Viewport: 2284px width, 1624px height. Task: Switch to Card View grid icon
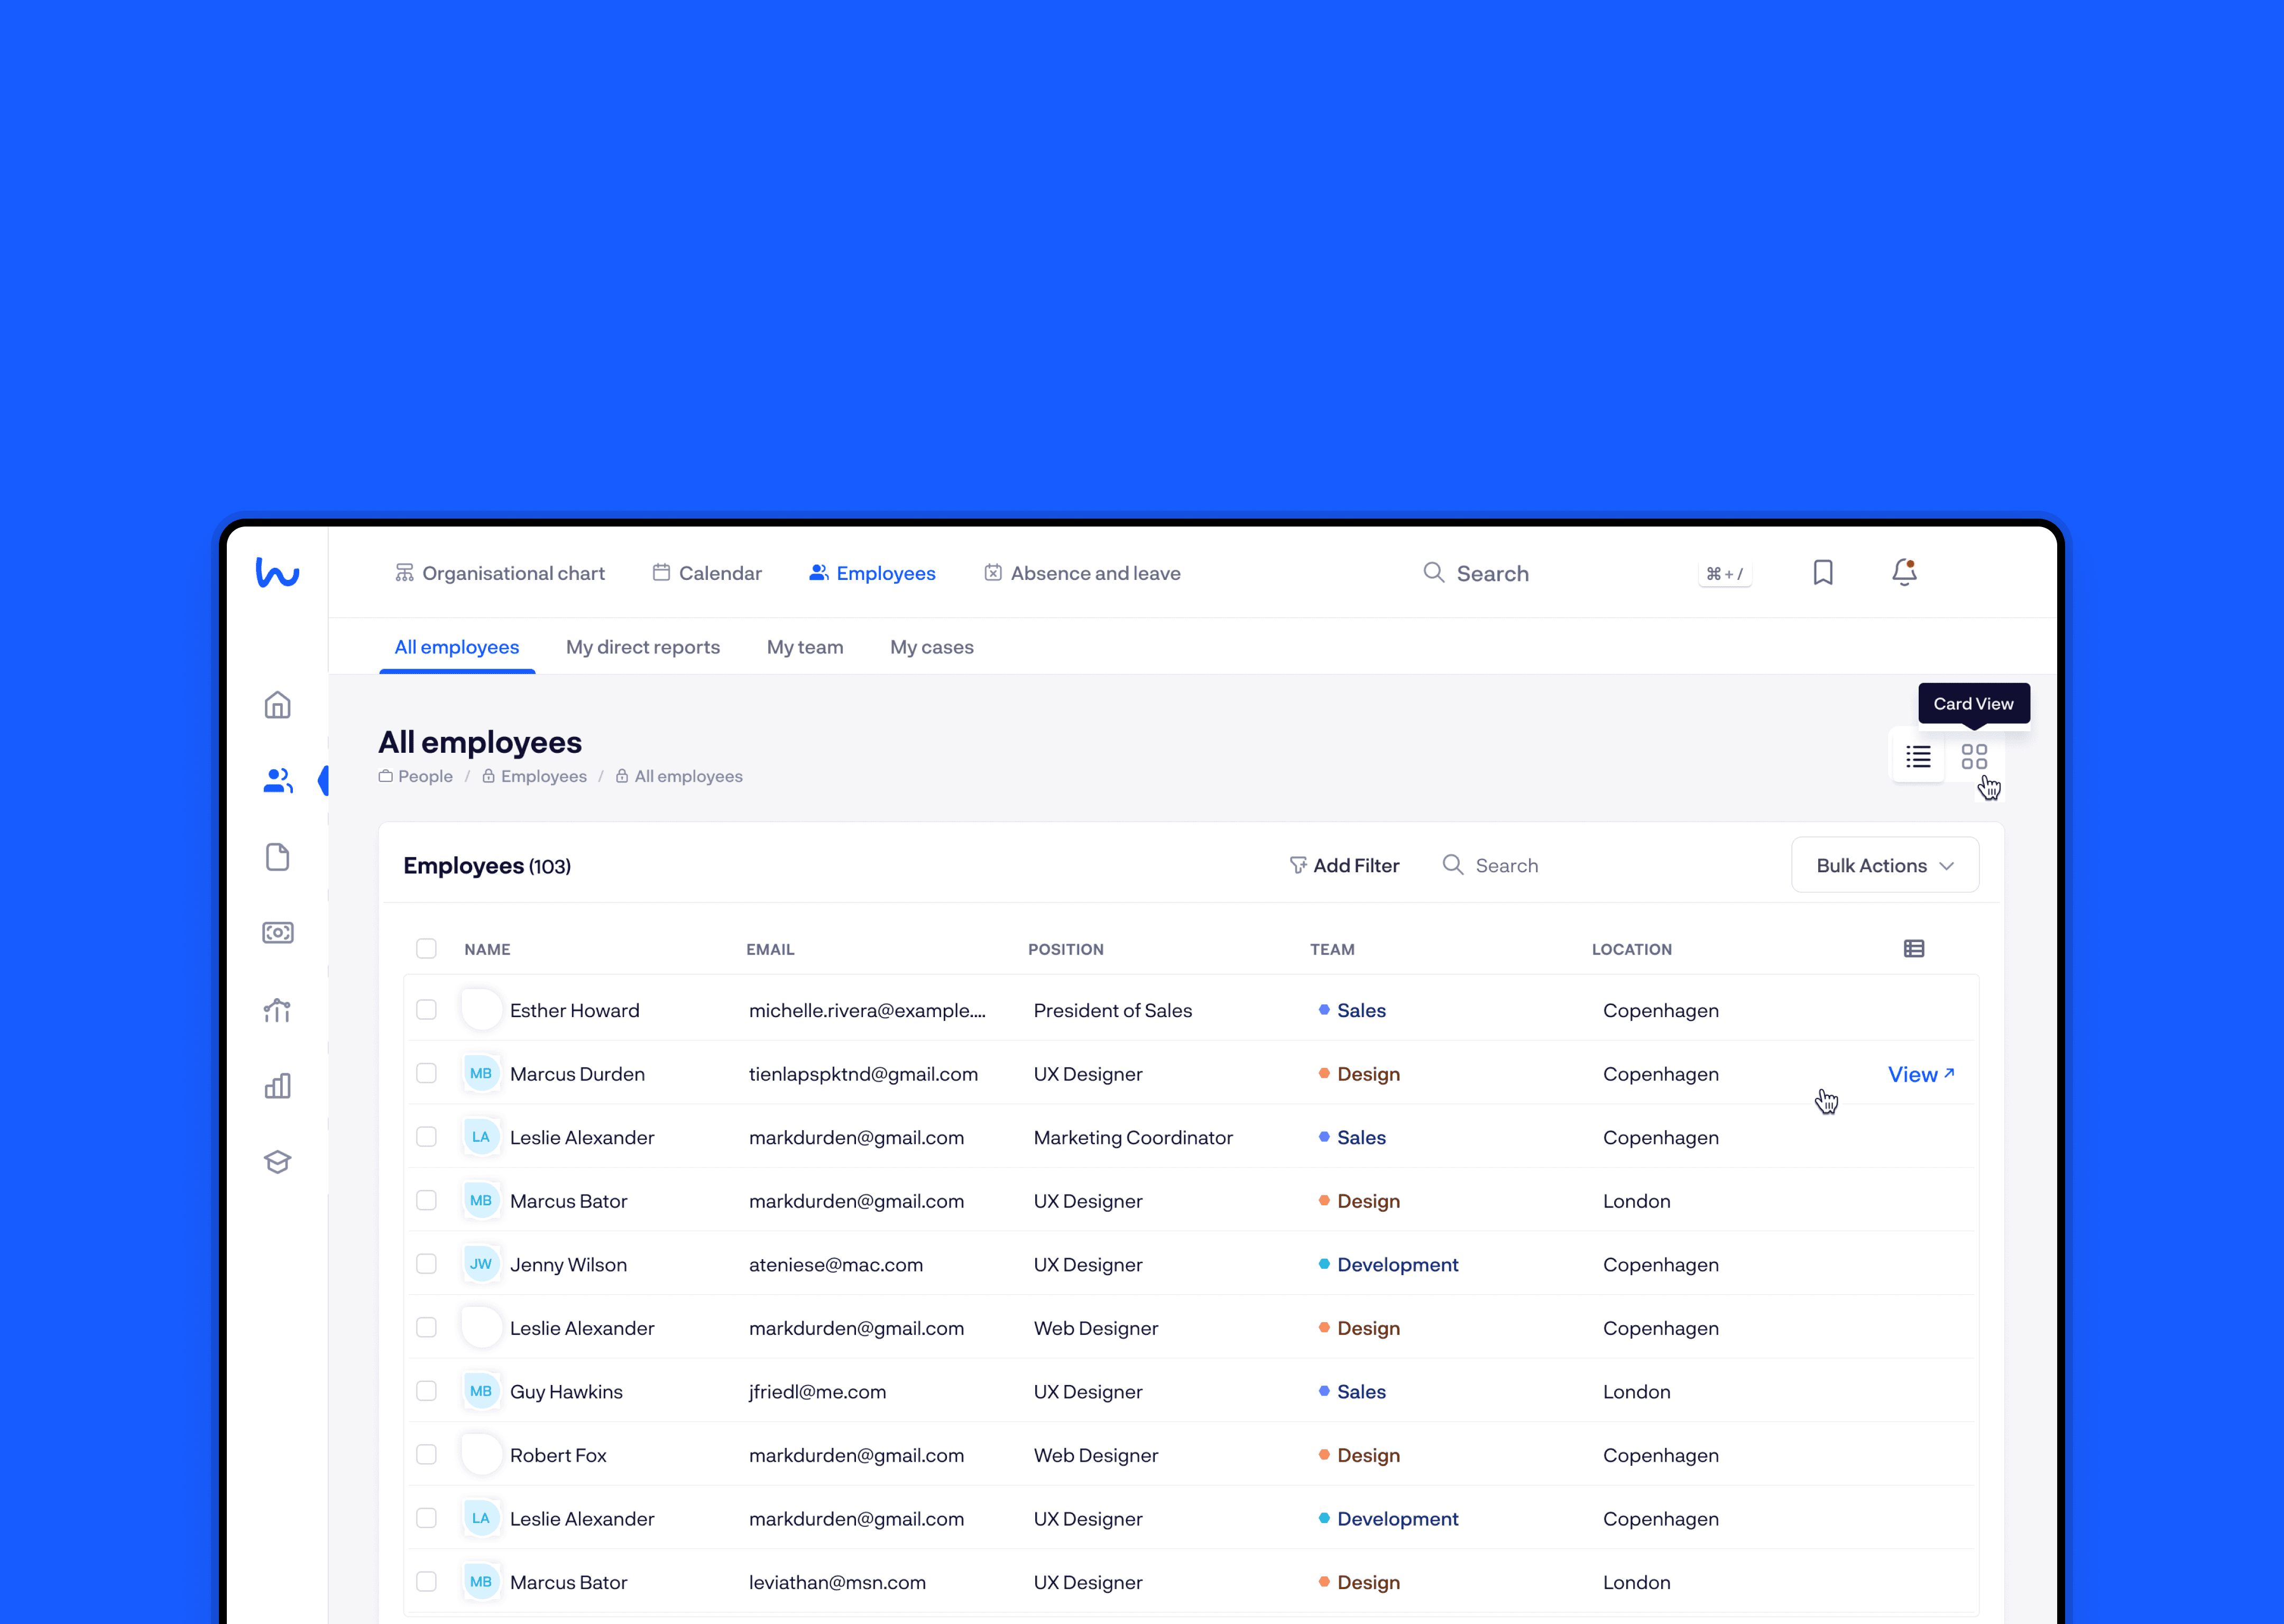1974,756
